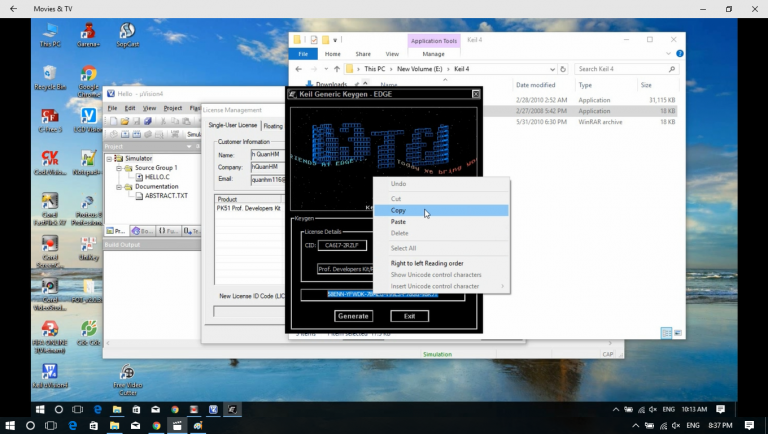Click the Exit button in the dialog
Image resolution: width=768 pixels, height=434 pixels.
pyautogui.click(x=409, y=316)
